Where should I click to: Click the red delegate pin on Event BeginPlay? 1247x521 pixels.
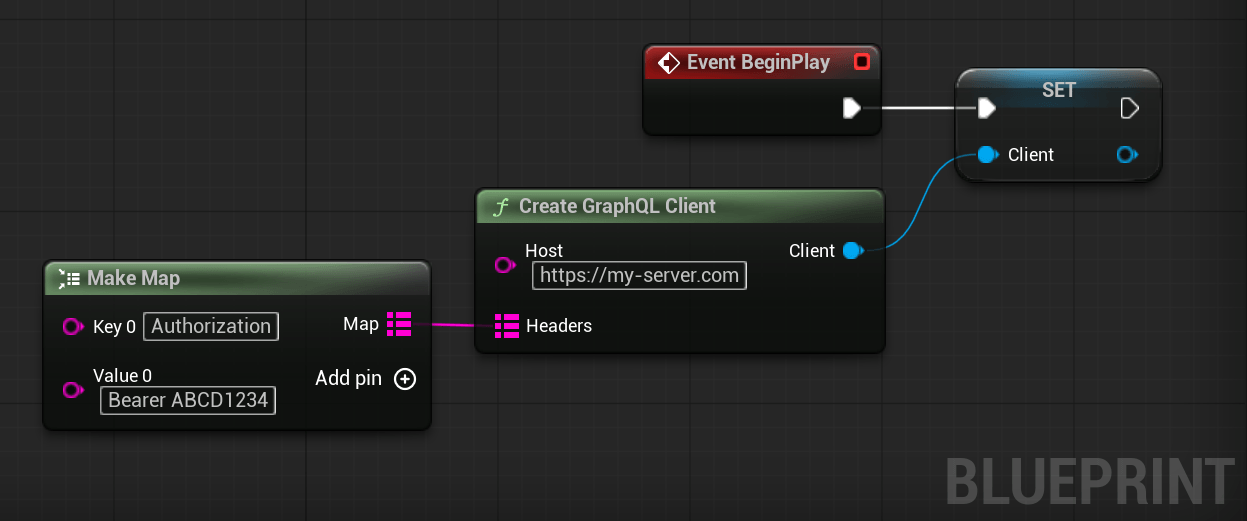(x=862, y=63)
